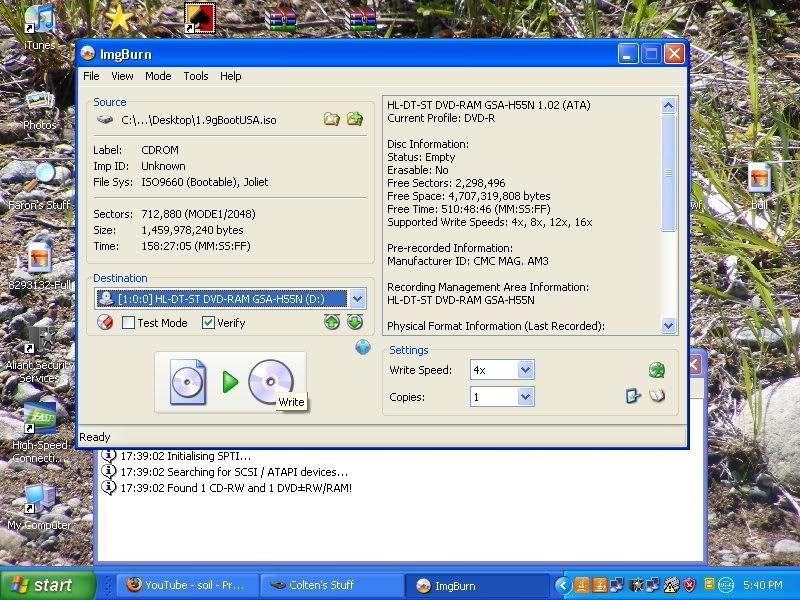Click the disc info scrollbar up arrow
Viewport: 800px width, 600px height.
[x=668, y=106]
